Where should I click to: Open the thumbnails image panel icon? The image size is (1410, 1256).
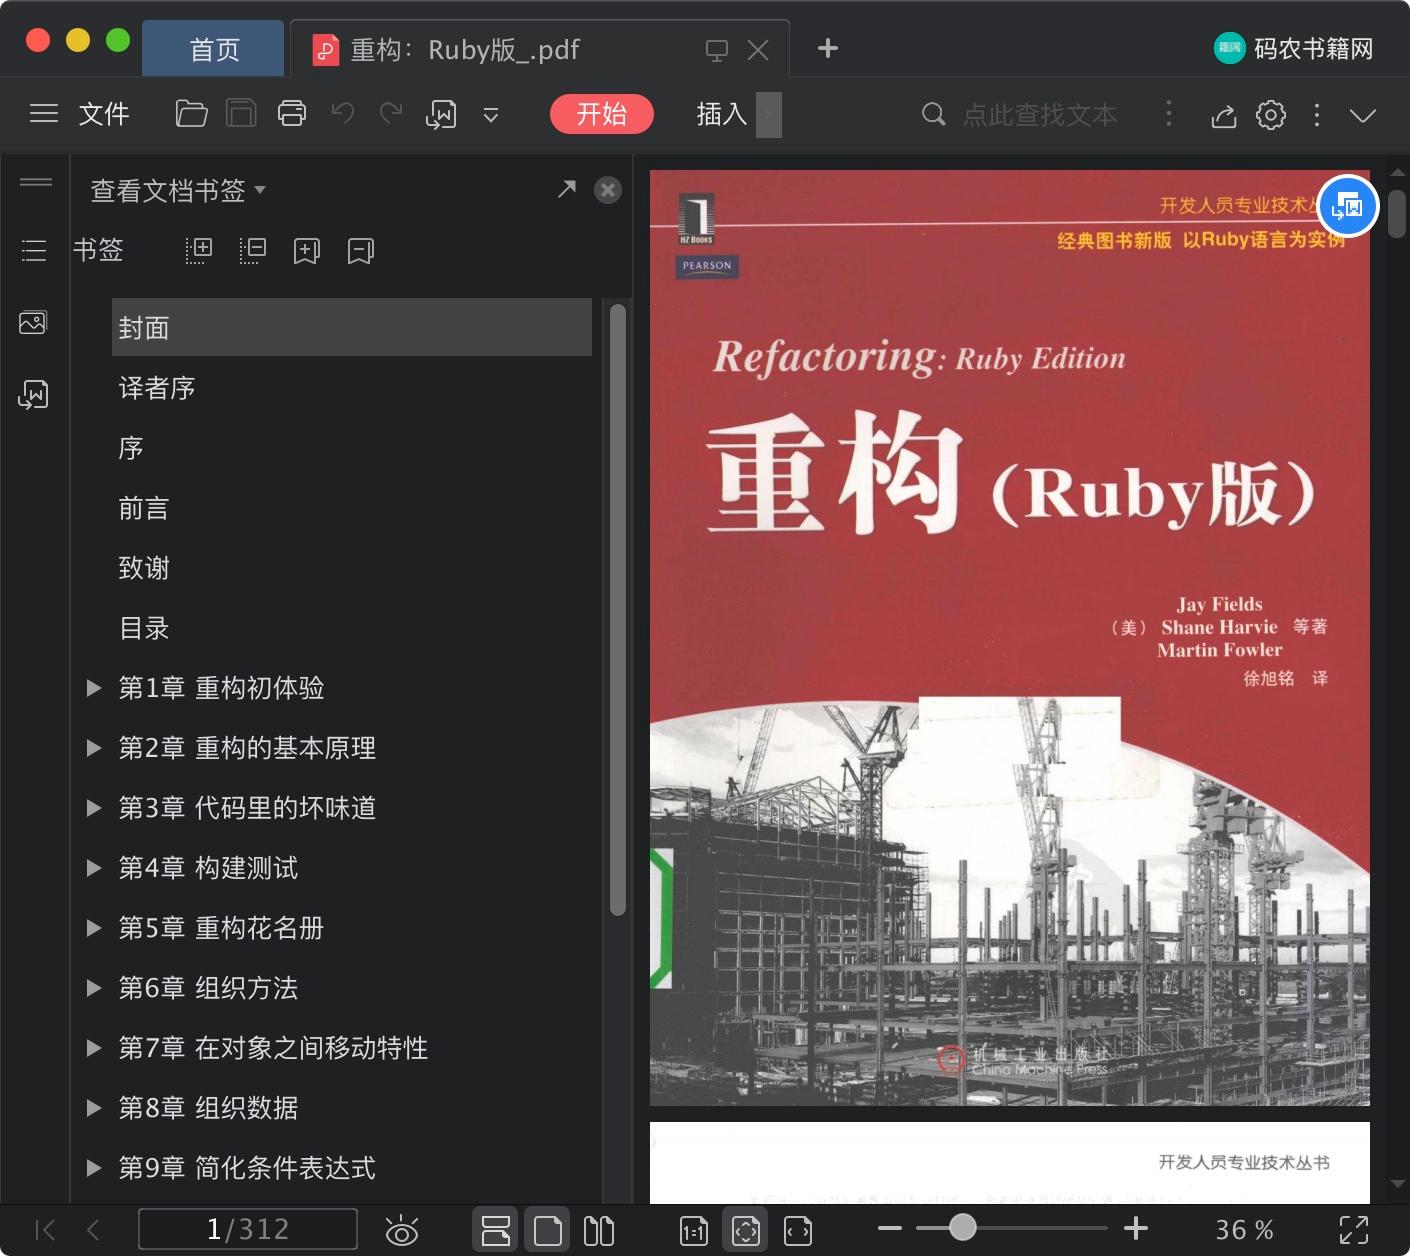click(x=33, y=322)
